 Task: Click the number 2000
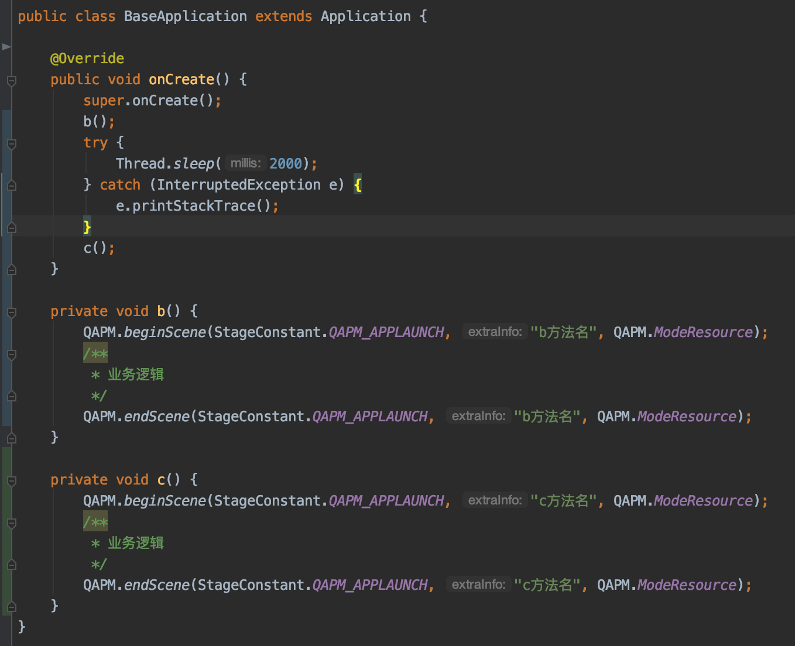tap(285, 163)
